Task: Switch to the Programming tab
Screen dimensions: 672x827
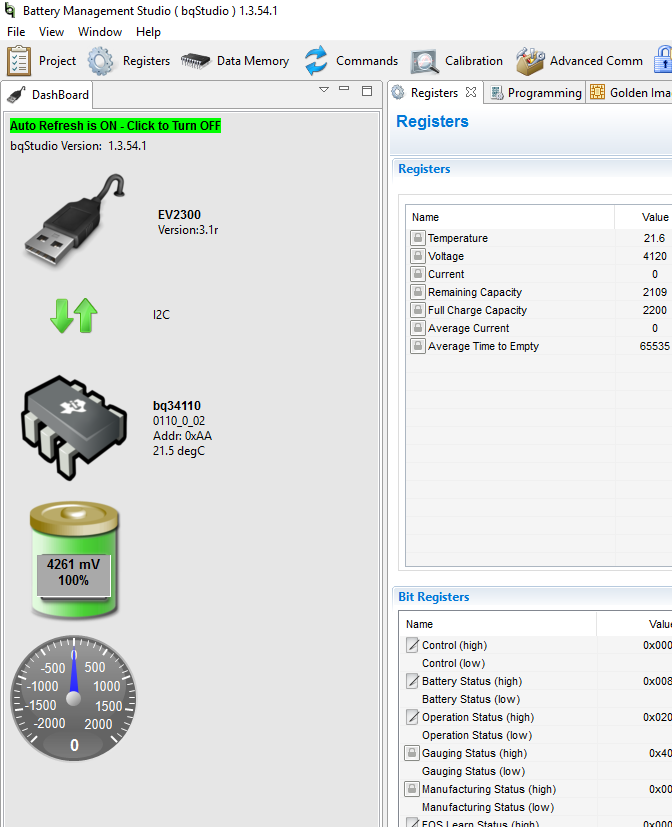Action: pyautogui.click(x=535, y=93)
